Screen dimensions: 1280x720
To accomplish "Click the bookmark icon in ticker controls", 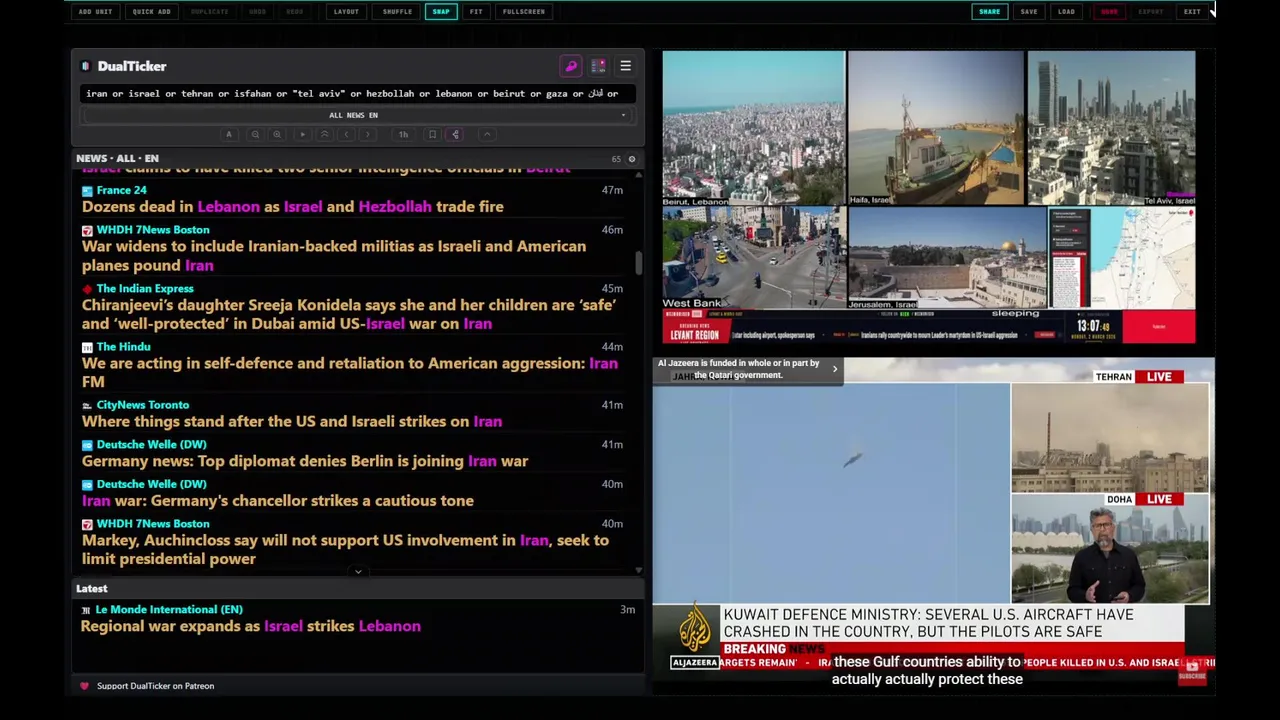I will 432,134.
